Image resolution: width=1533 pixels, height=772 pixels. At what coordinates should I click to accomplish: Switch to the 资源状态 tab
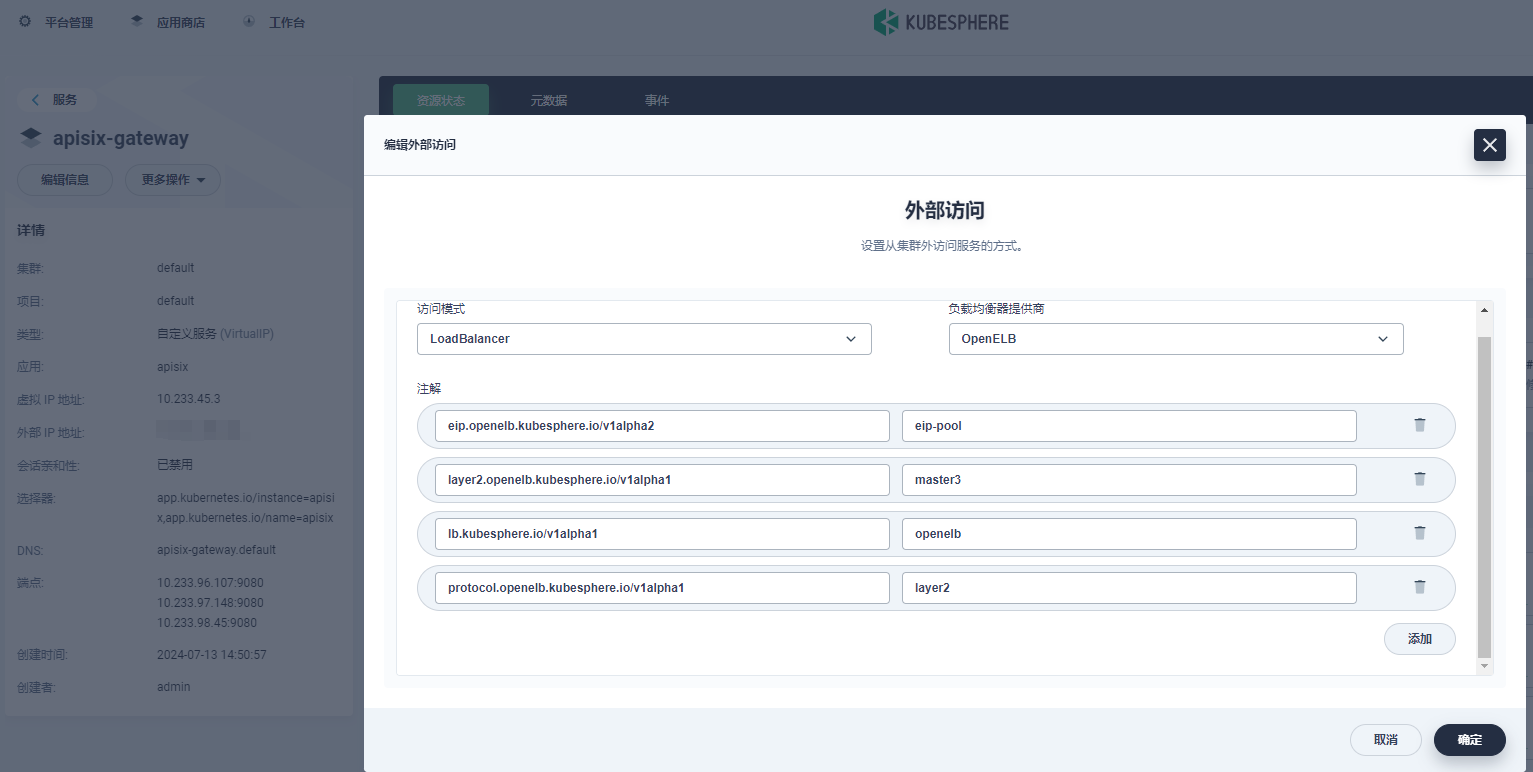tap(441, 101)
